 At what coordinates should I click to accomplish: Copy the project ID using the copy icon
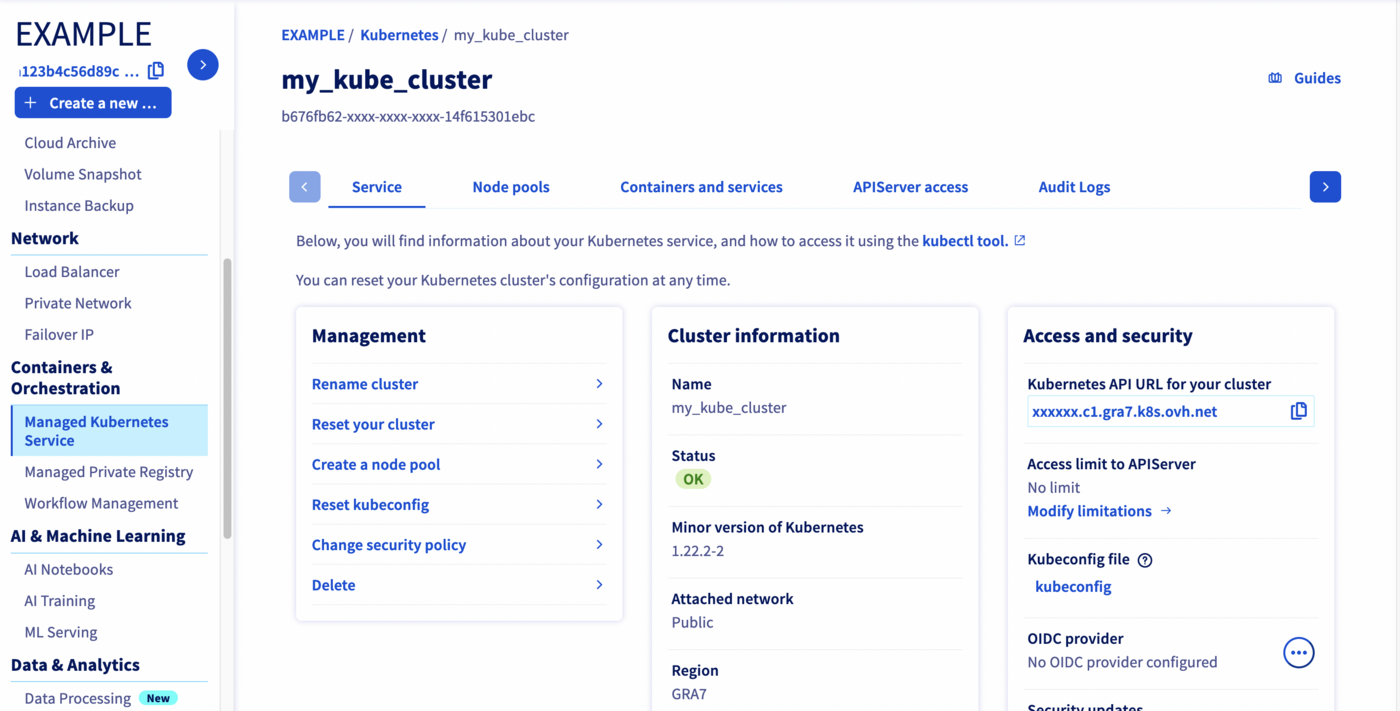[156, 71]
